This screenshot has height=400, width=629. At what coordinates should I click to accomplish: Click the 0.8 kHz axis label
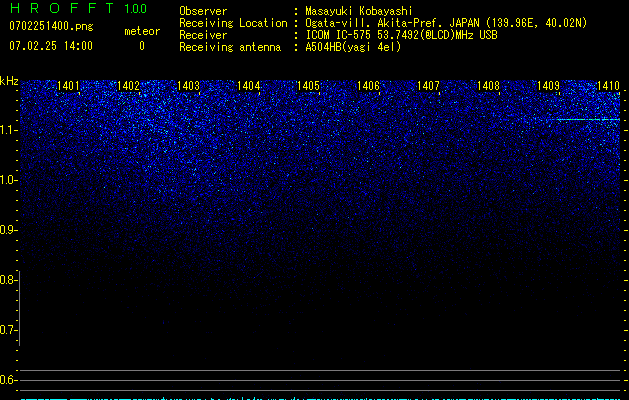pyautogui.click(x=7, y=280)
